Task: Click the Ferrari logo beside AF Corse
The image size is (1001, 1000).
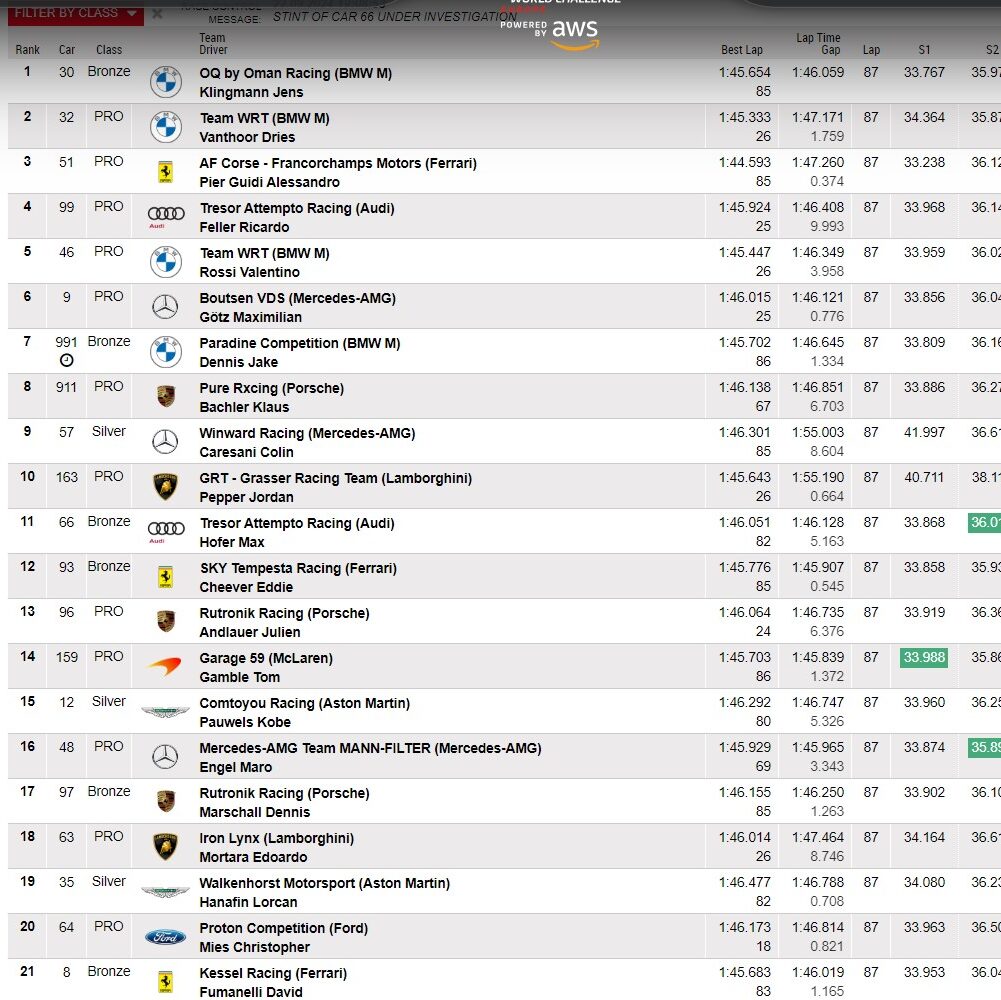Action: [165, 172]
